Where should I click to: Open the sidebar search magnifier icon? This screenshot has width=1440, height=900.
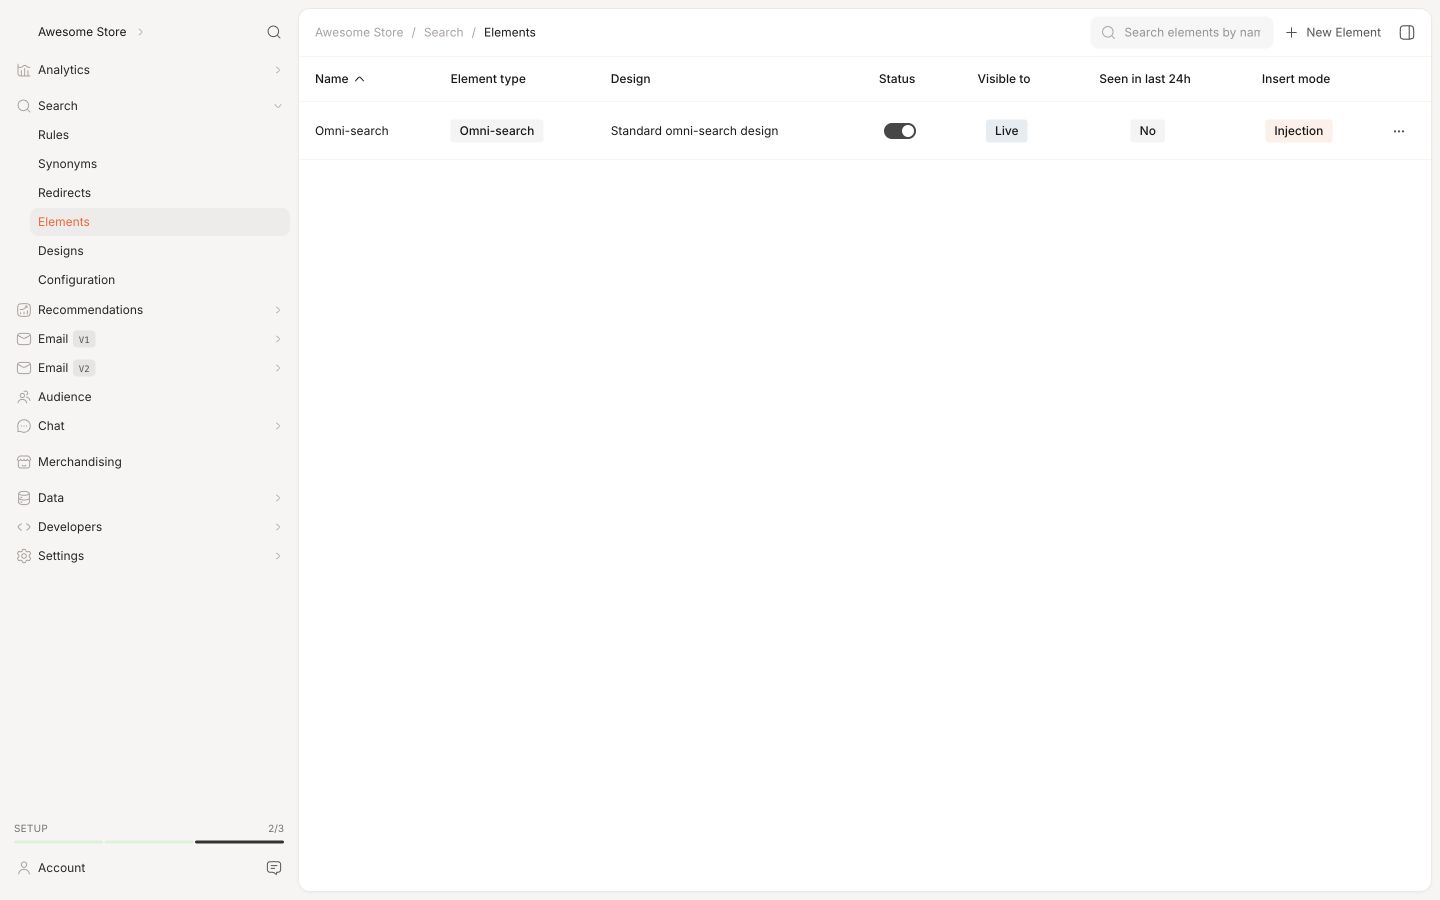click(x=274, y=32)
